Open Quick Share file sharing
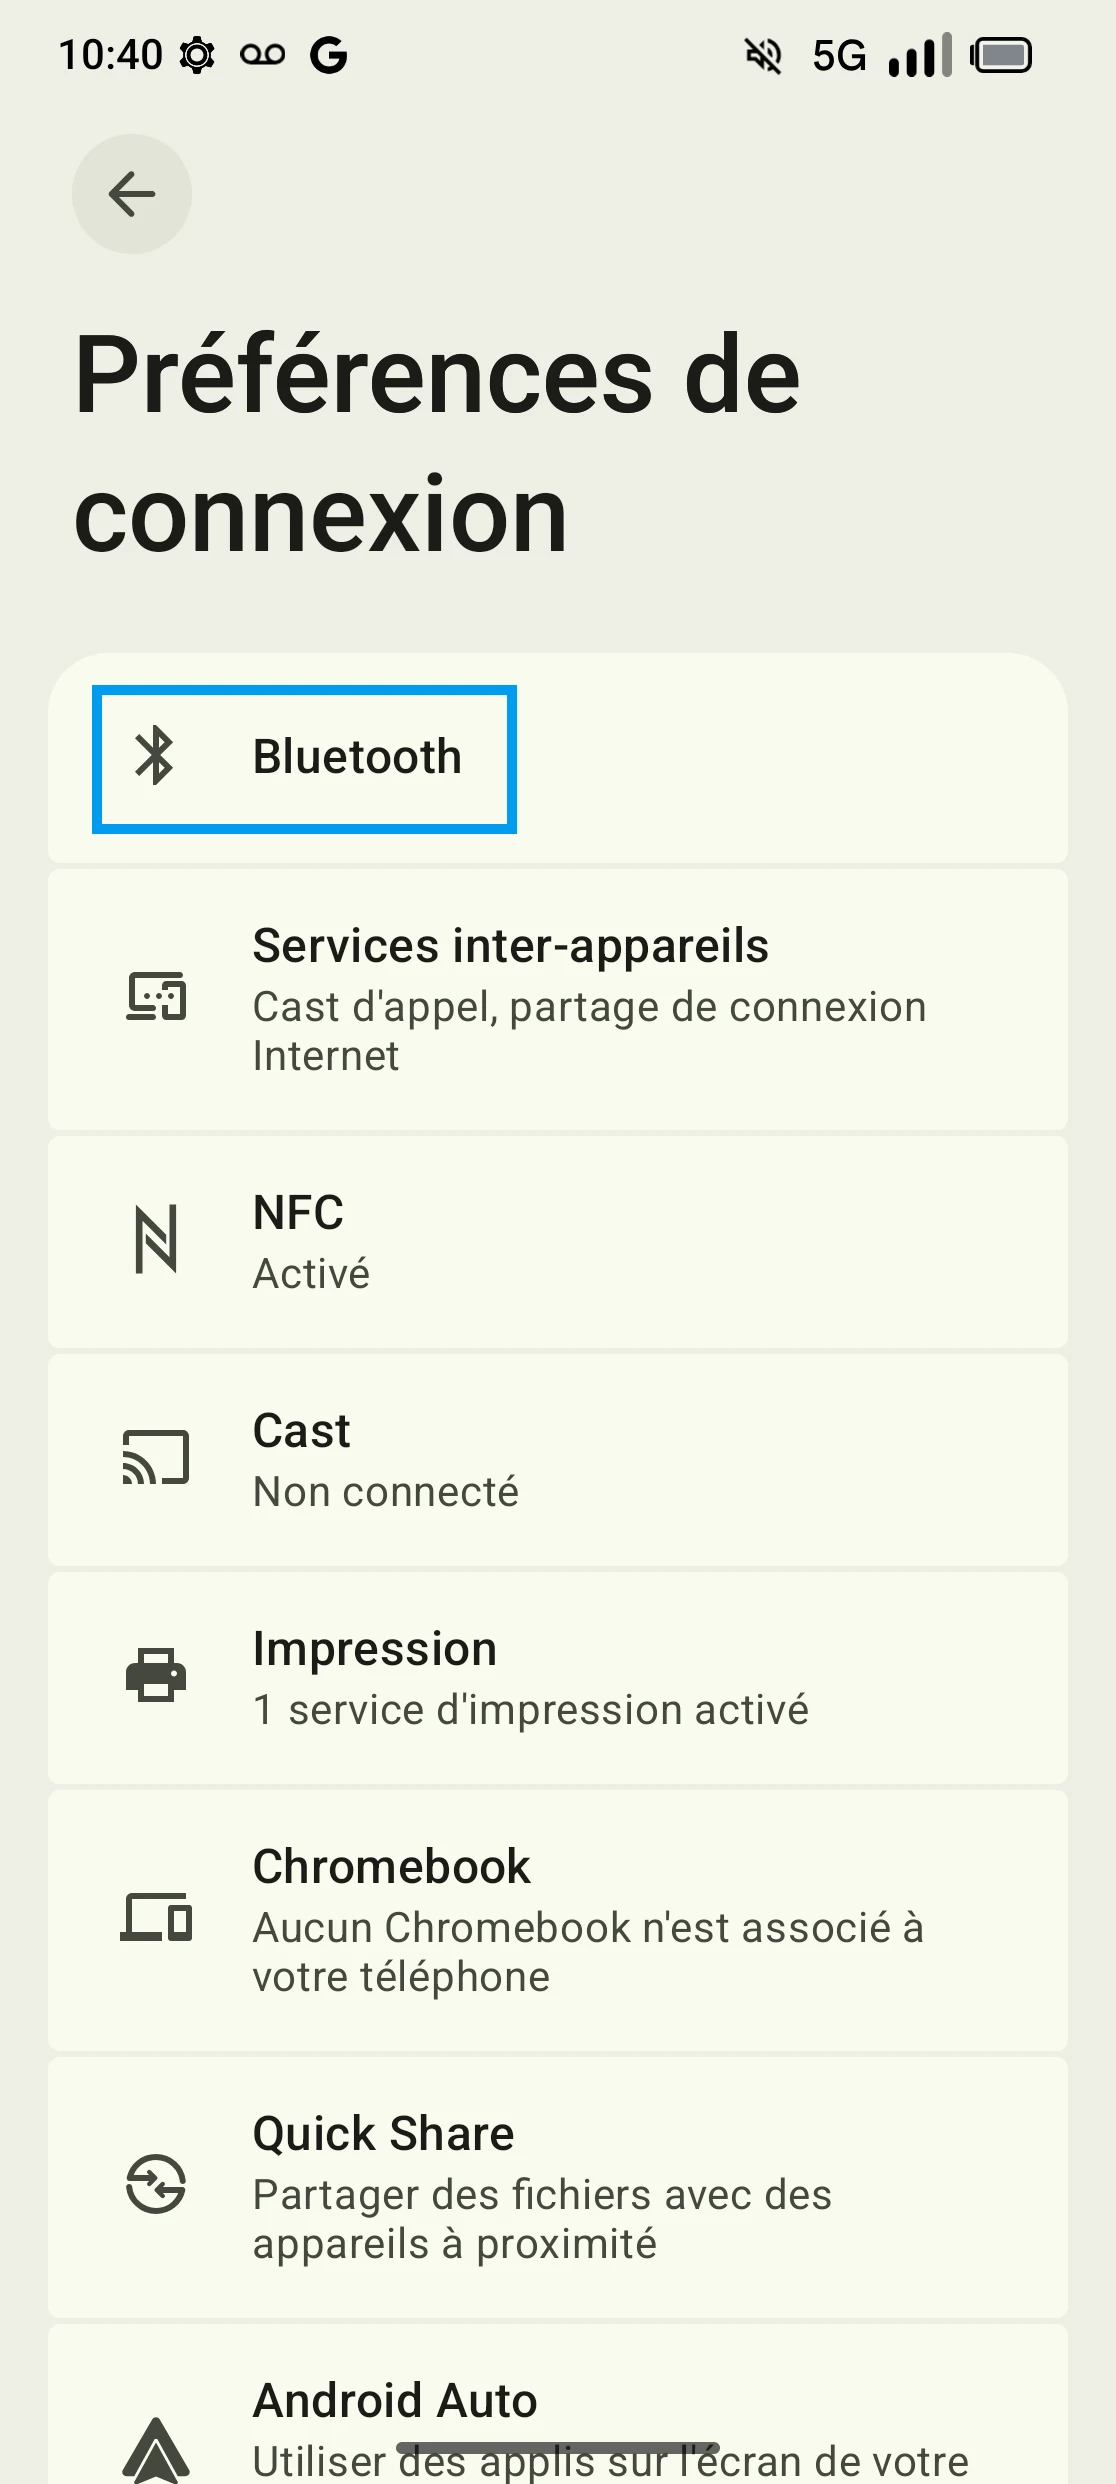Viewport: 1116px width, 2484px height. pyautogui.click(x=383, y=2134)
